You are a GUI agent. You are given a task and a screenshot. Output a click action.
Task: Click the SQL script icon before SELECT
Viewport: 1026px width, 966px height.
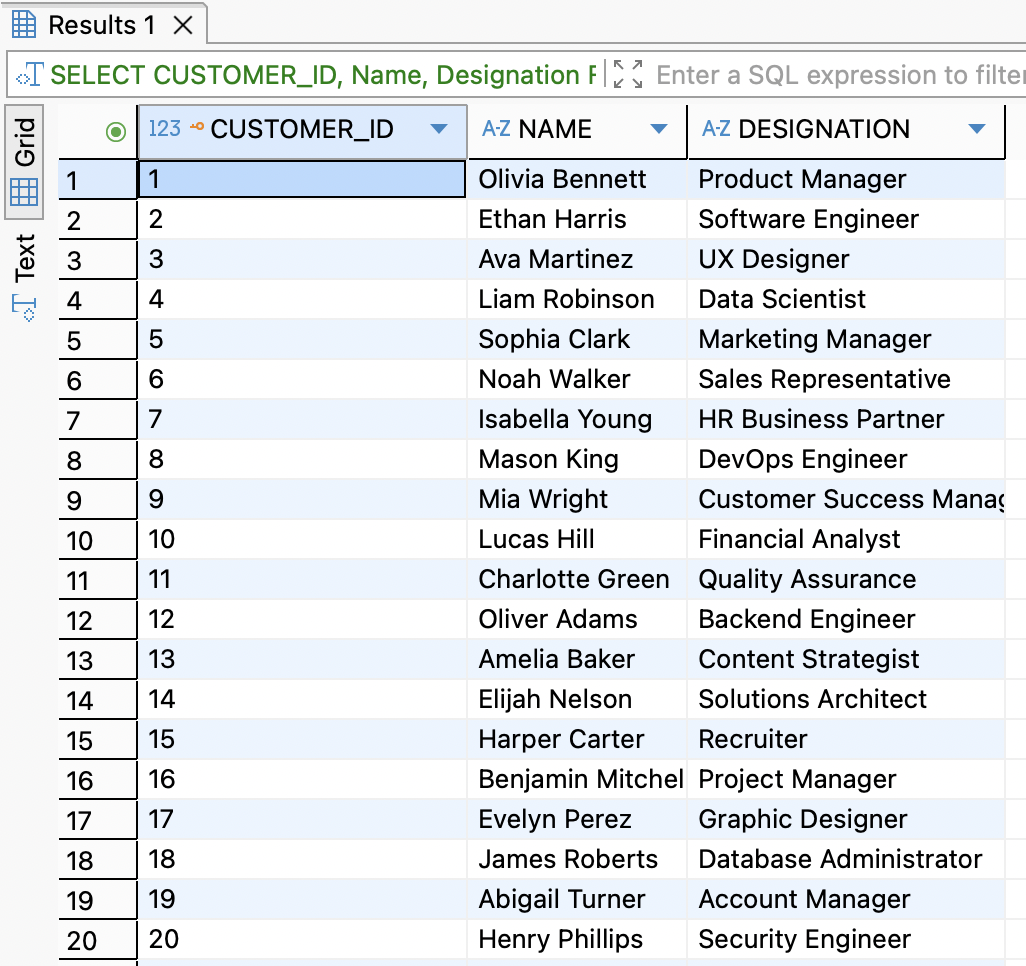tap(30, 75)
